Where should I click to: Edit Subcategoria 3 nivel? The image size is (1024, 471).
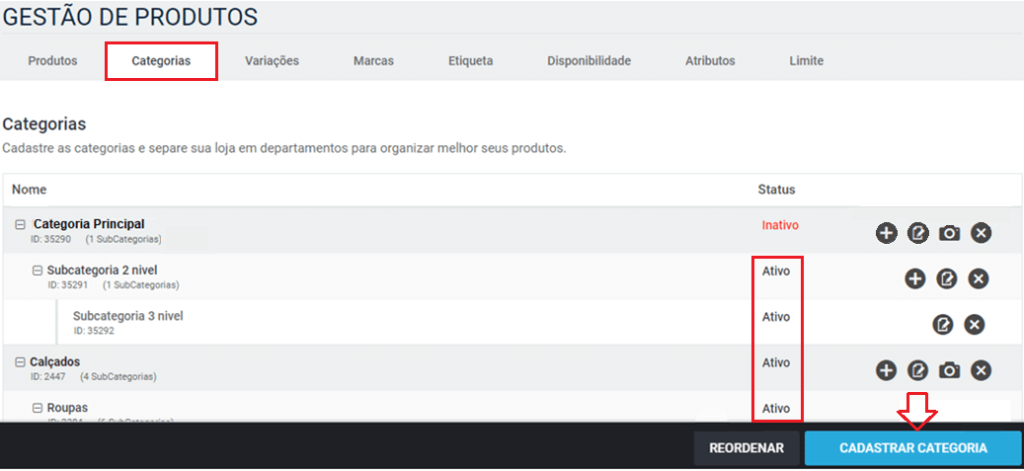(943, 325)
